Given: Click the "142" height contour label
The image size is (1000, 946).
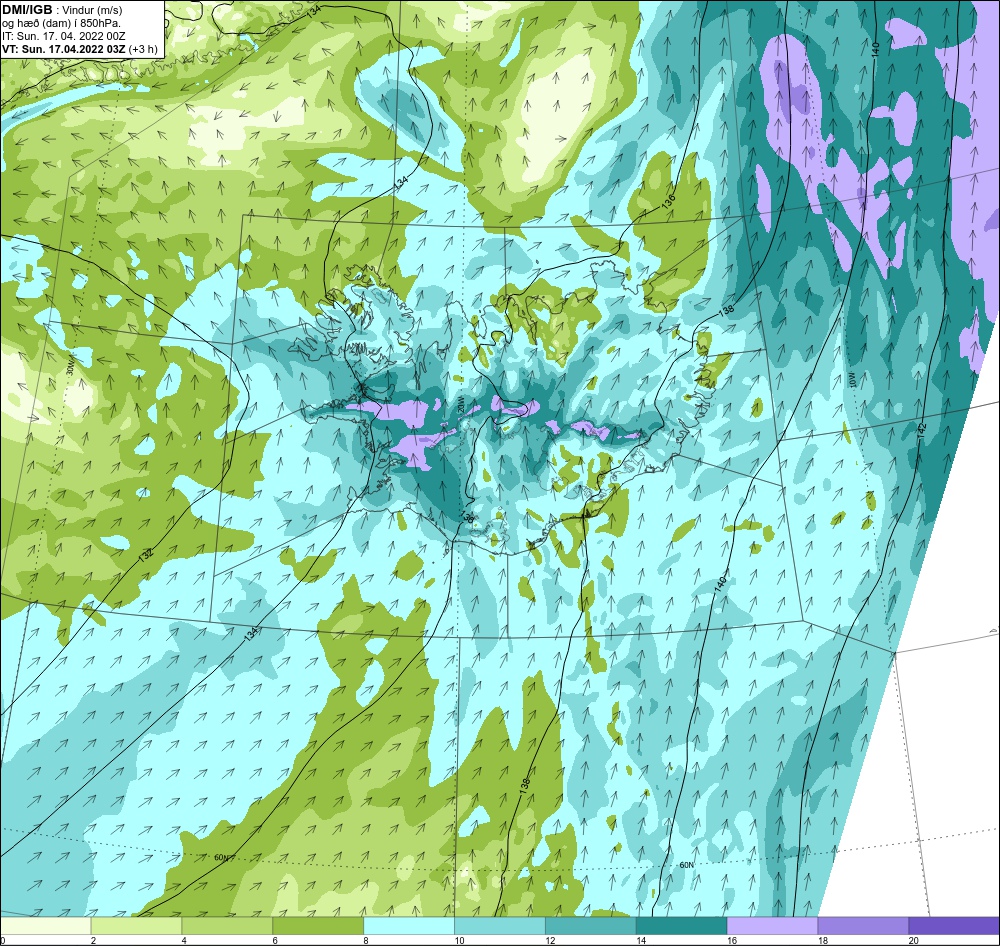Looking at the screenshot, I should pos(923,429).
